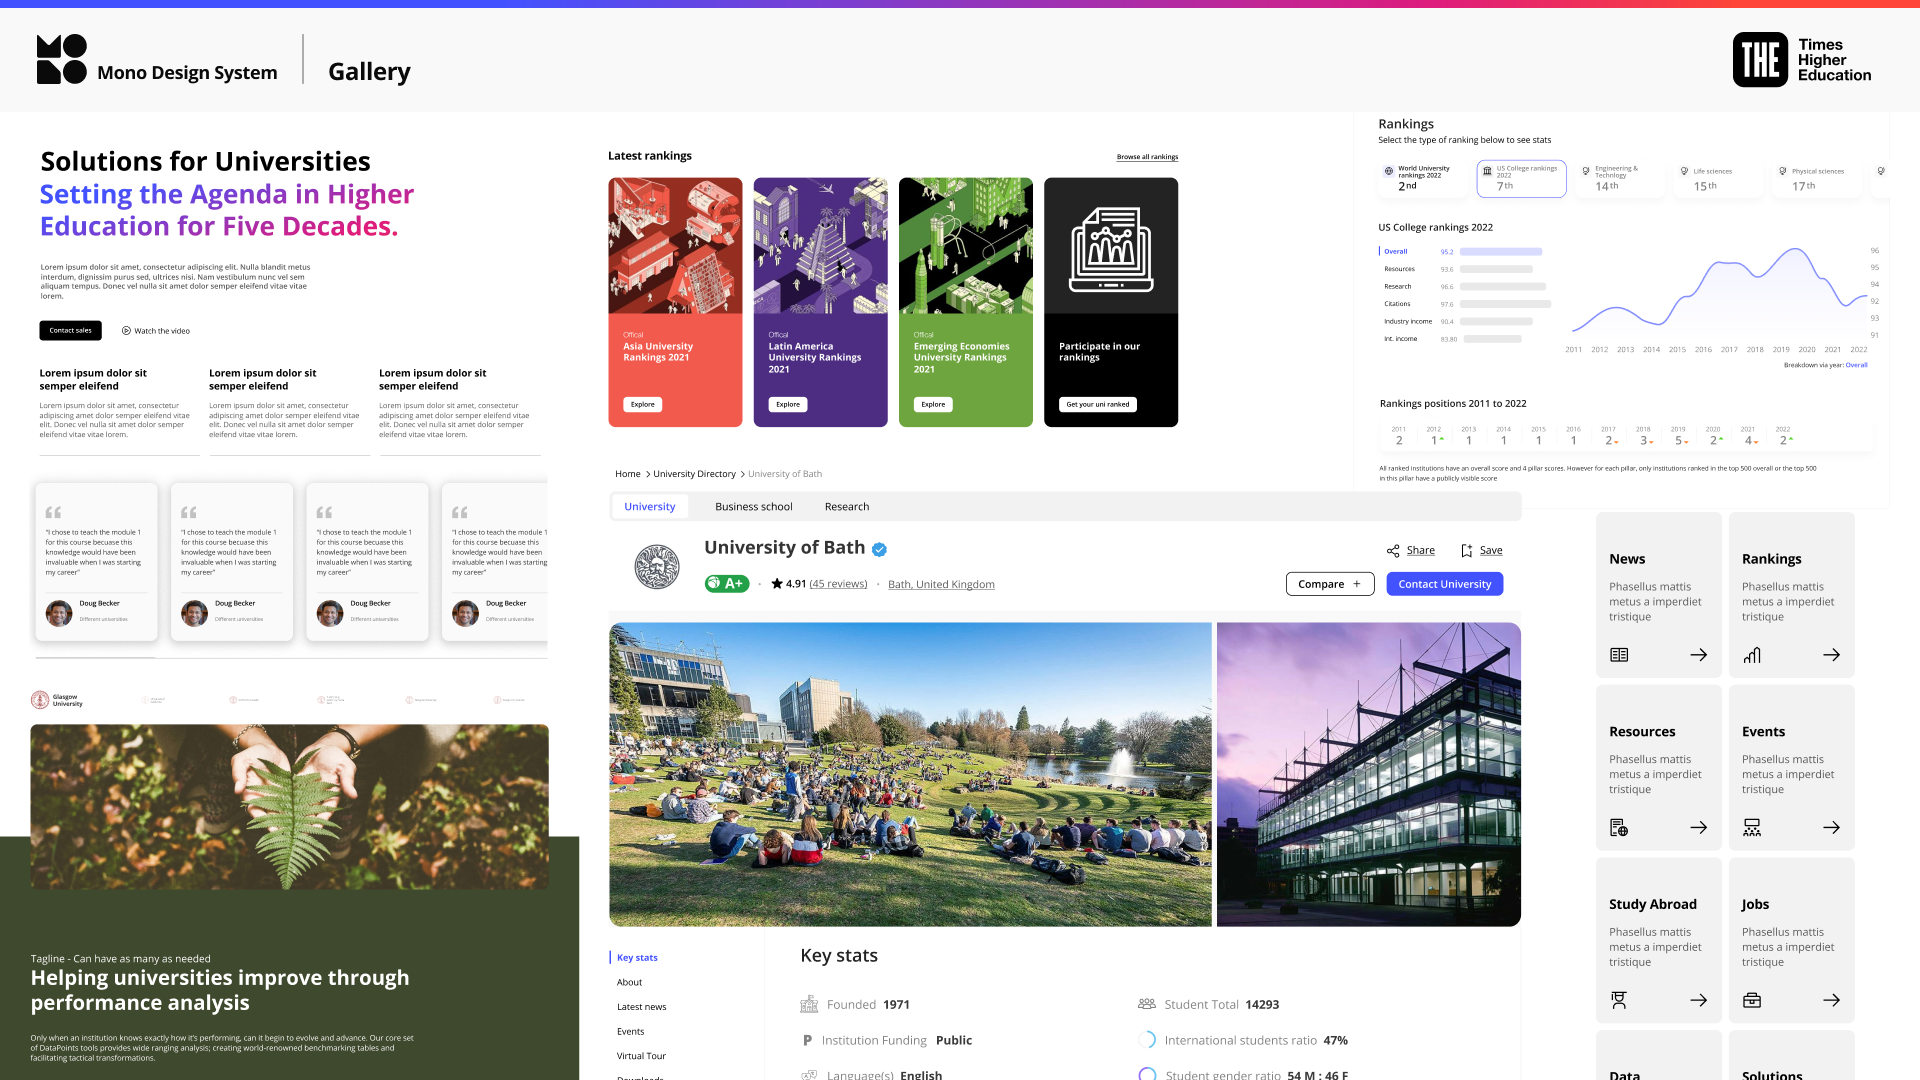Select Overall in the breakdown list
Screen dimensions: 1920x1080
[1395, 252]
